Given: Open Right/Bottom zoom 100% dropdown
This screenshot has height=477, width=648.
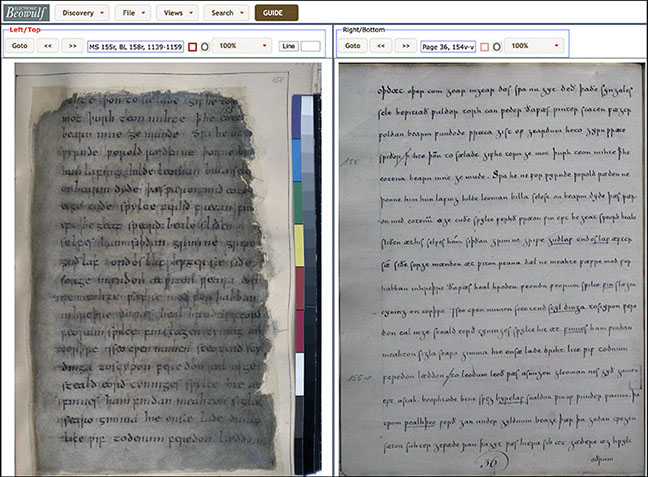Looking at the screenshot, I should 534,46.
